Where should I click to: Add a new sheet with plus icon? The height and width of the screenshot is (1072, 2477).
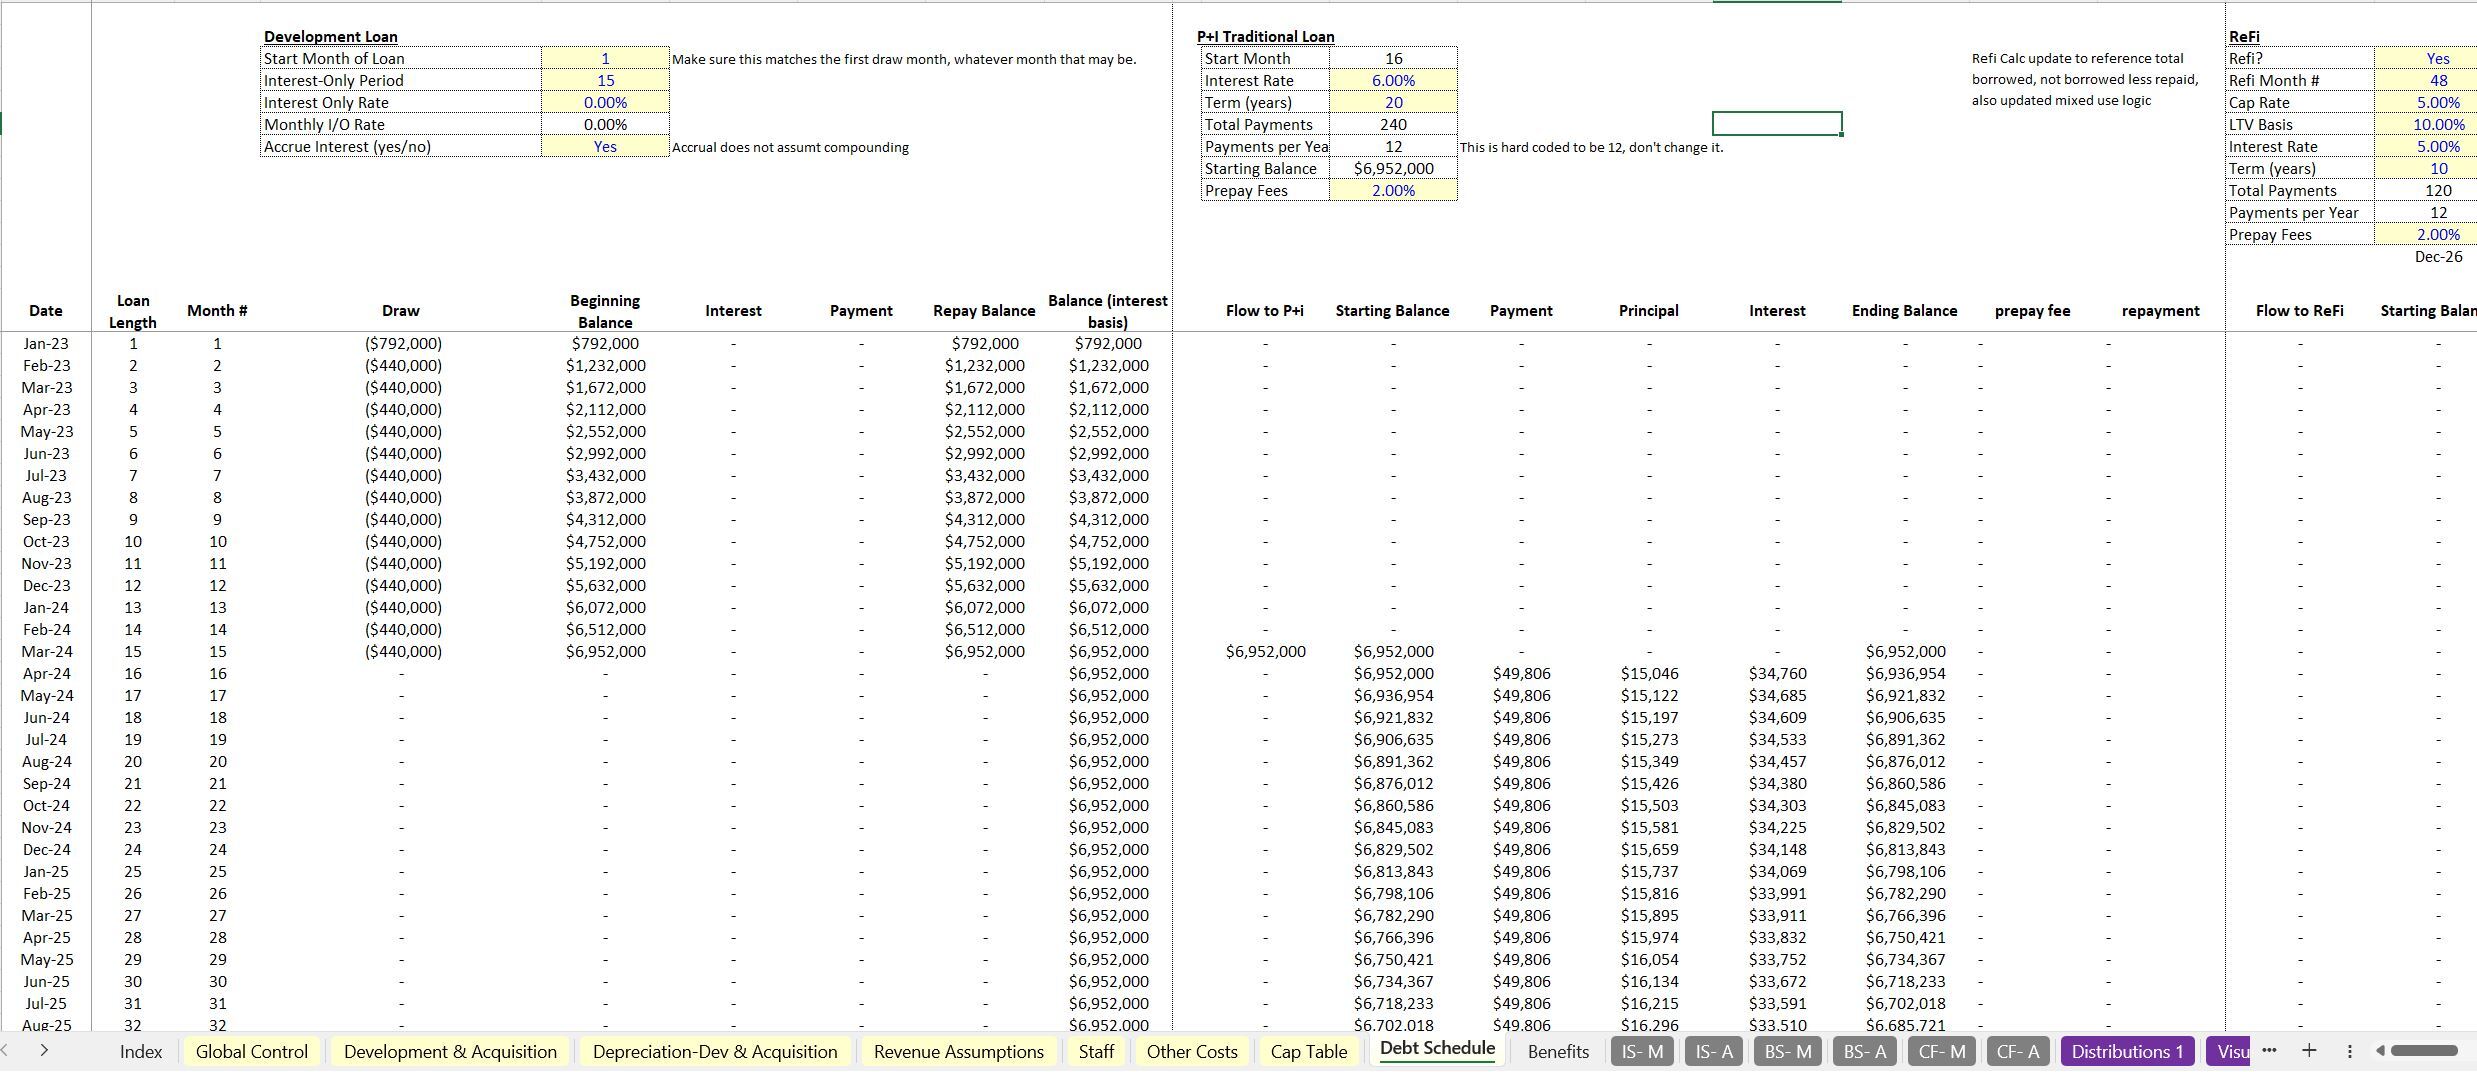point(2309,1050)
